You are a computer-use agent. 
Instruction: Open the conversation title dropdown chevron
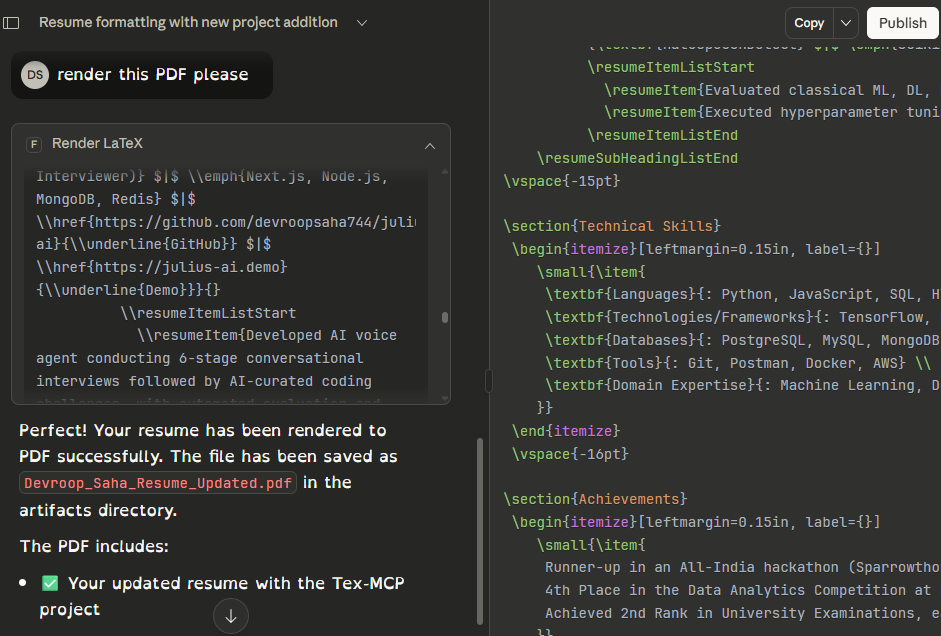pos(361,23)
